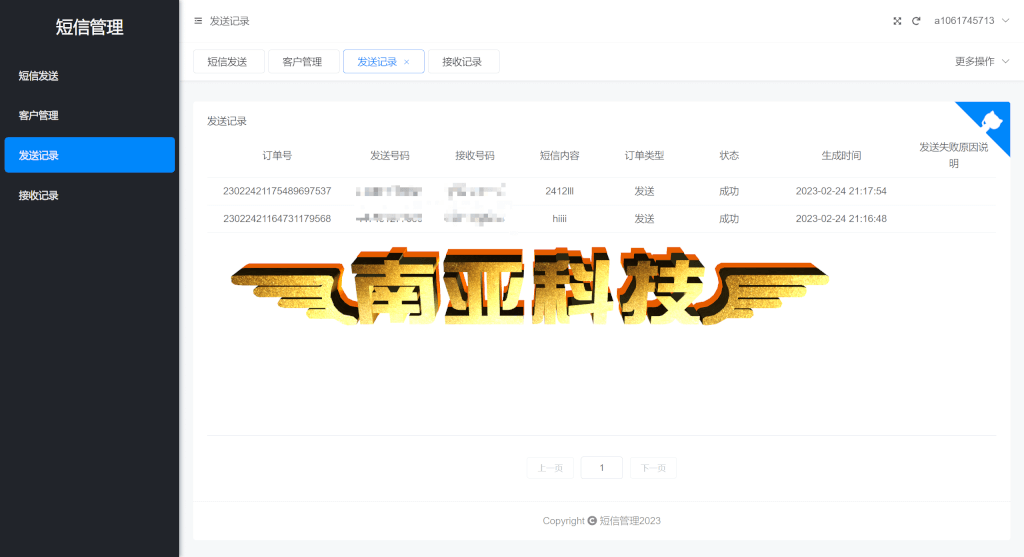The image size is (1024, 557).
Task: Select 发送记录 in the sidebar
Action: [x=89, y=155]
